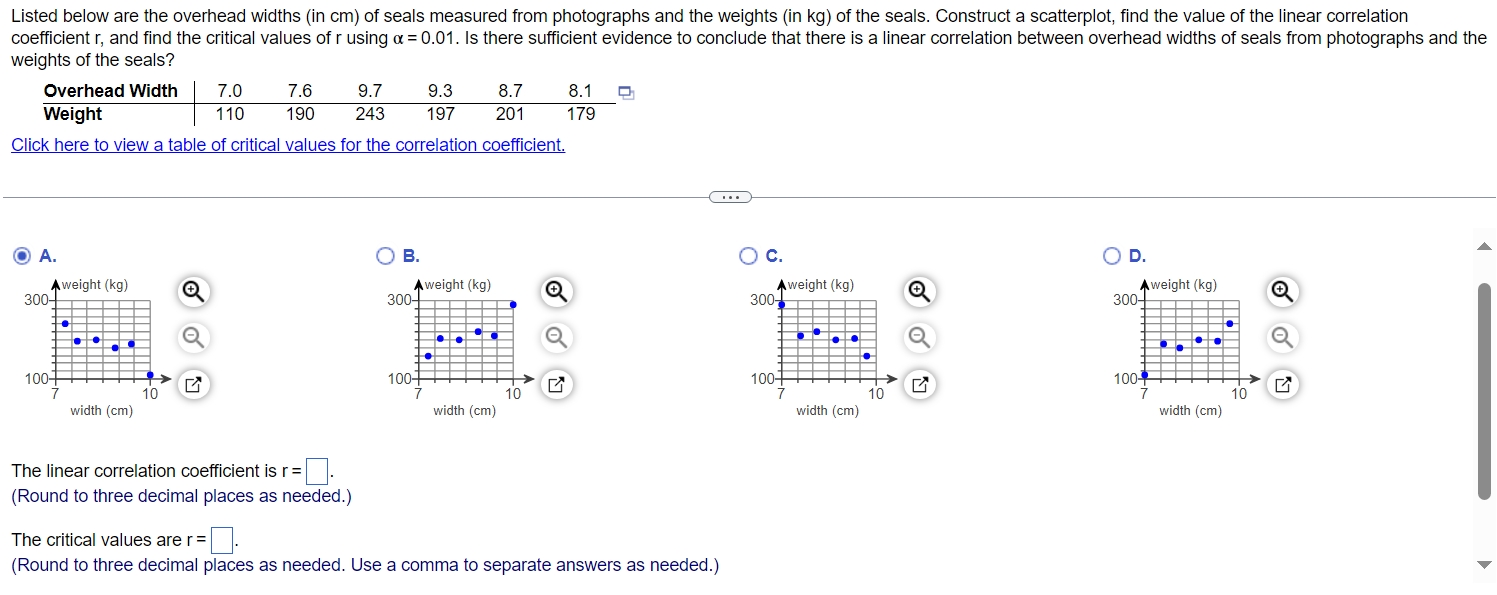Open graph B in larger view icon
Viewport: 1497px width, 595px height.
coord(557,384)
